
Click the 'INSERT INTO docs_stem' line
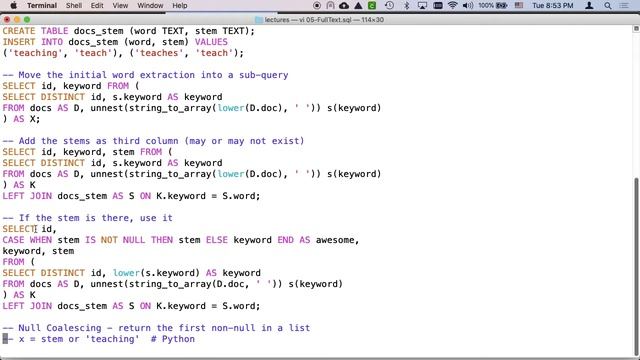tap(115, 42)
